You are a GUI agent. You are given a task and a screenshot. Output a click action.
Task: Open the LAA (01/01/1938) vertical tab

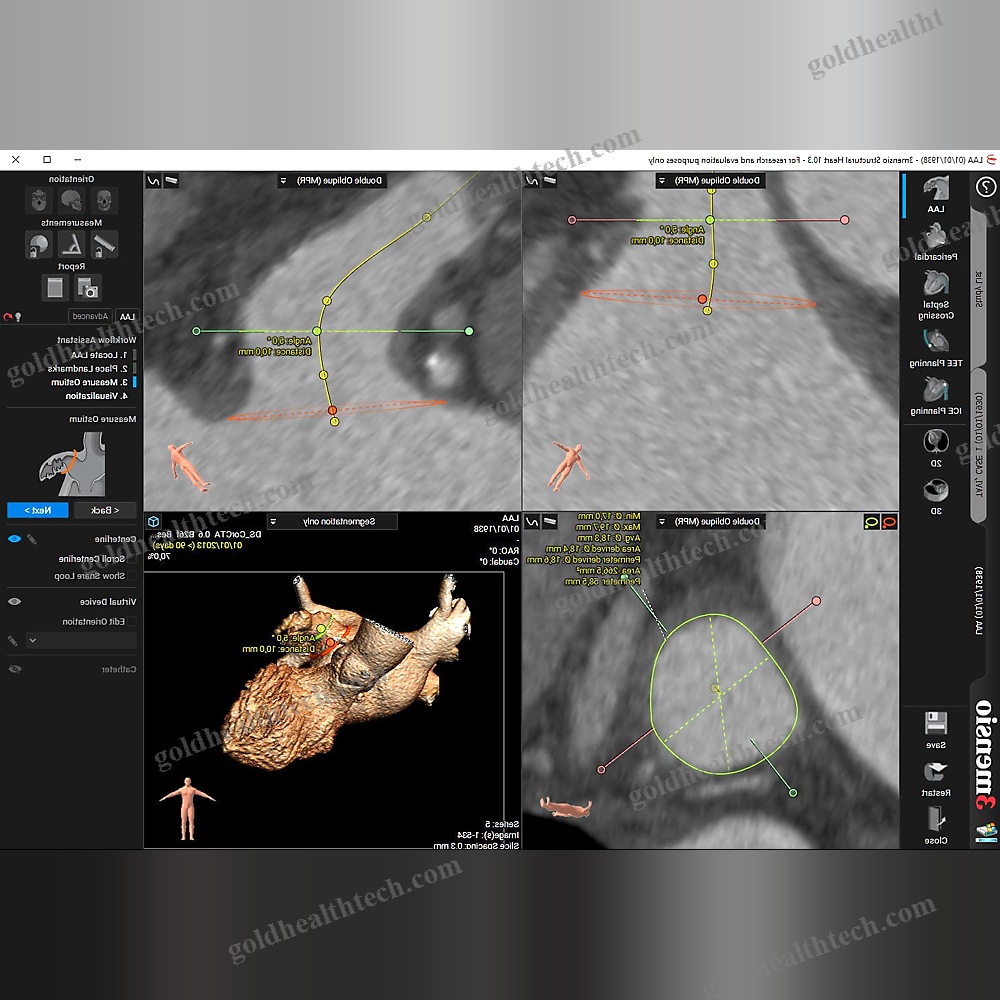[980, 601]
